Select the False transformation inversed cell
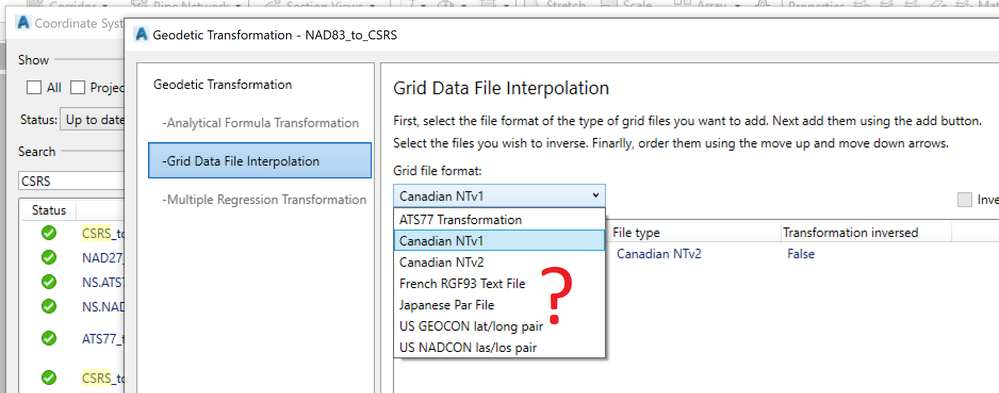Image resolution: width=999 pixels, height=393 pixels. point(800,254)
